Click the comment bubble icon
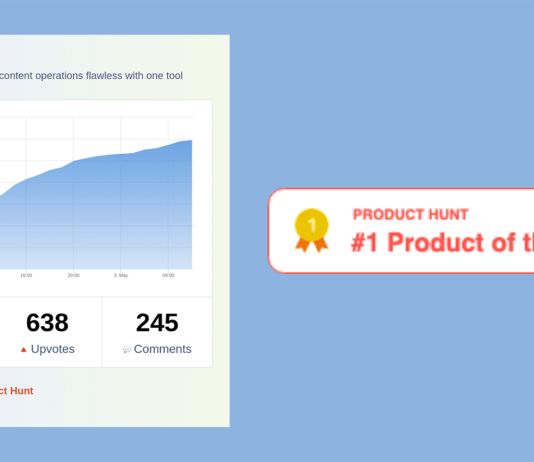This screenshot has width=534, height=462. pos(127,350)
